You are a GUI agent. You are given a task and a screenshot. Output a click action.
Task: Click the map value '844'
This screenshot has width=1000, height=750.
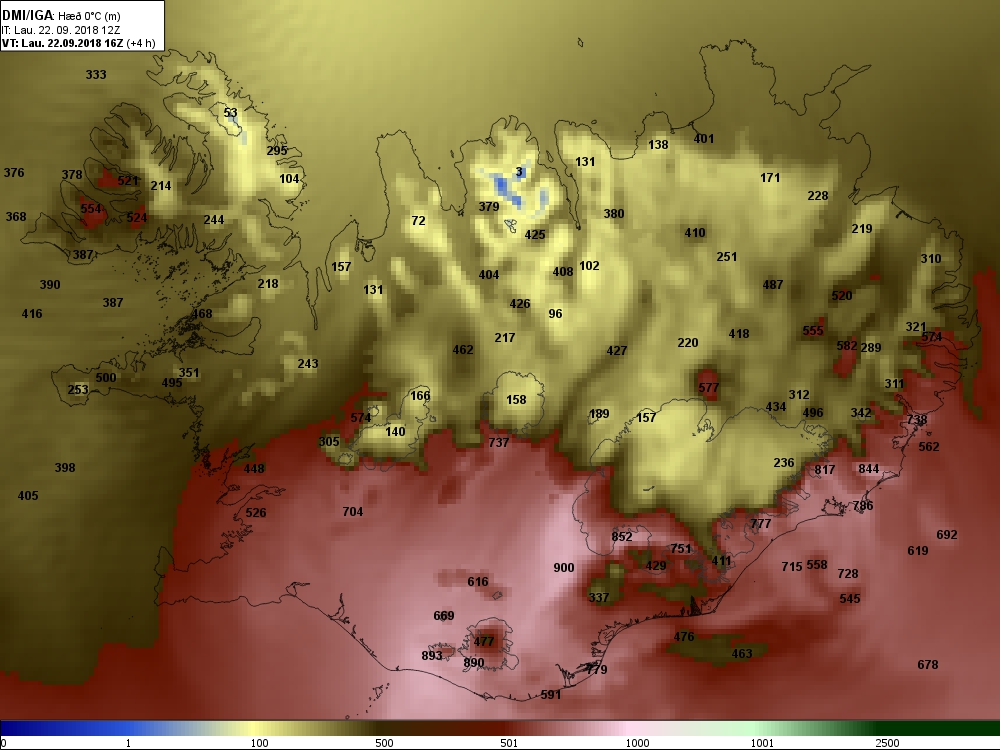coord(869,469)
